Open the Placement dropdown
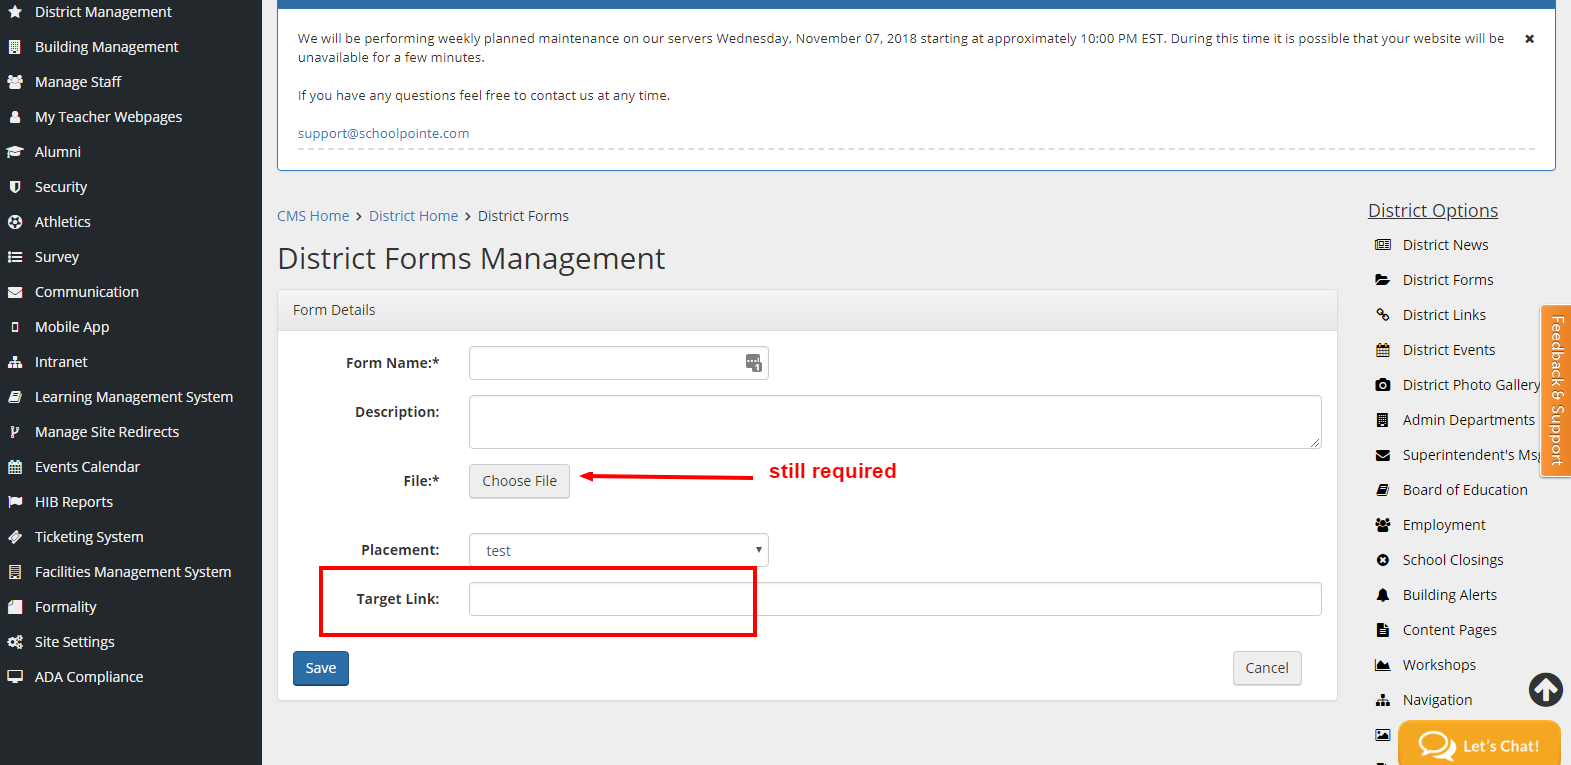Image resolution: width=1571 pixels, height=765 pixels. [x=618, y=551]
